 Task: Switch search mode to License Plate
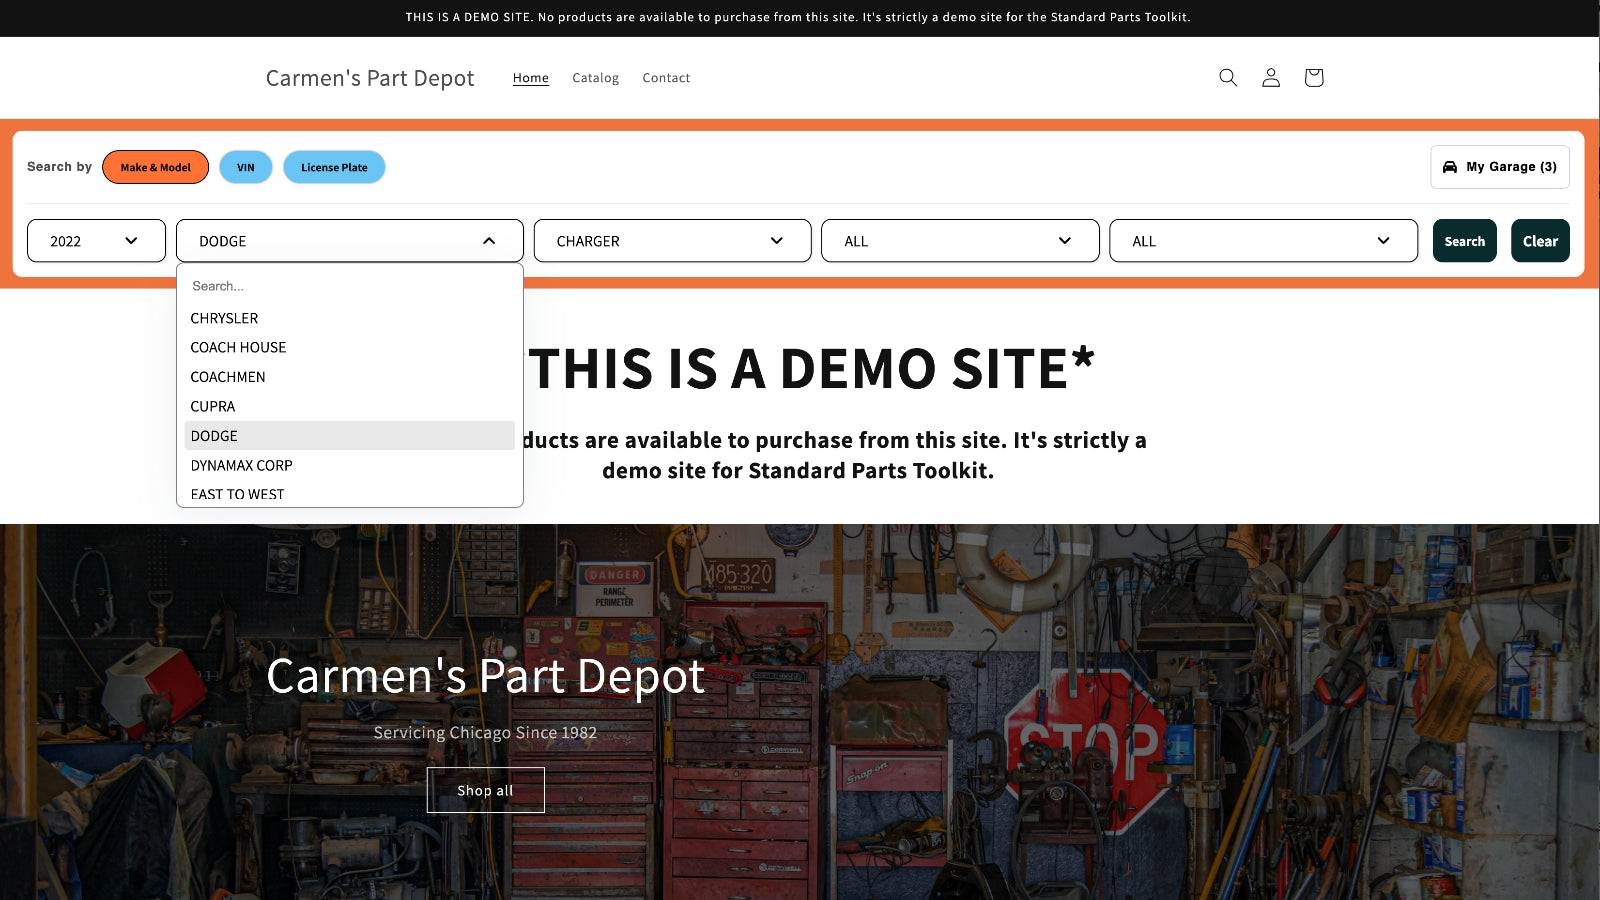(x=334, y=167)
